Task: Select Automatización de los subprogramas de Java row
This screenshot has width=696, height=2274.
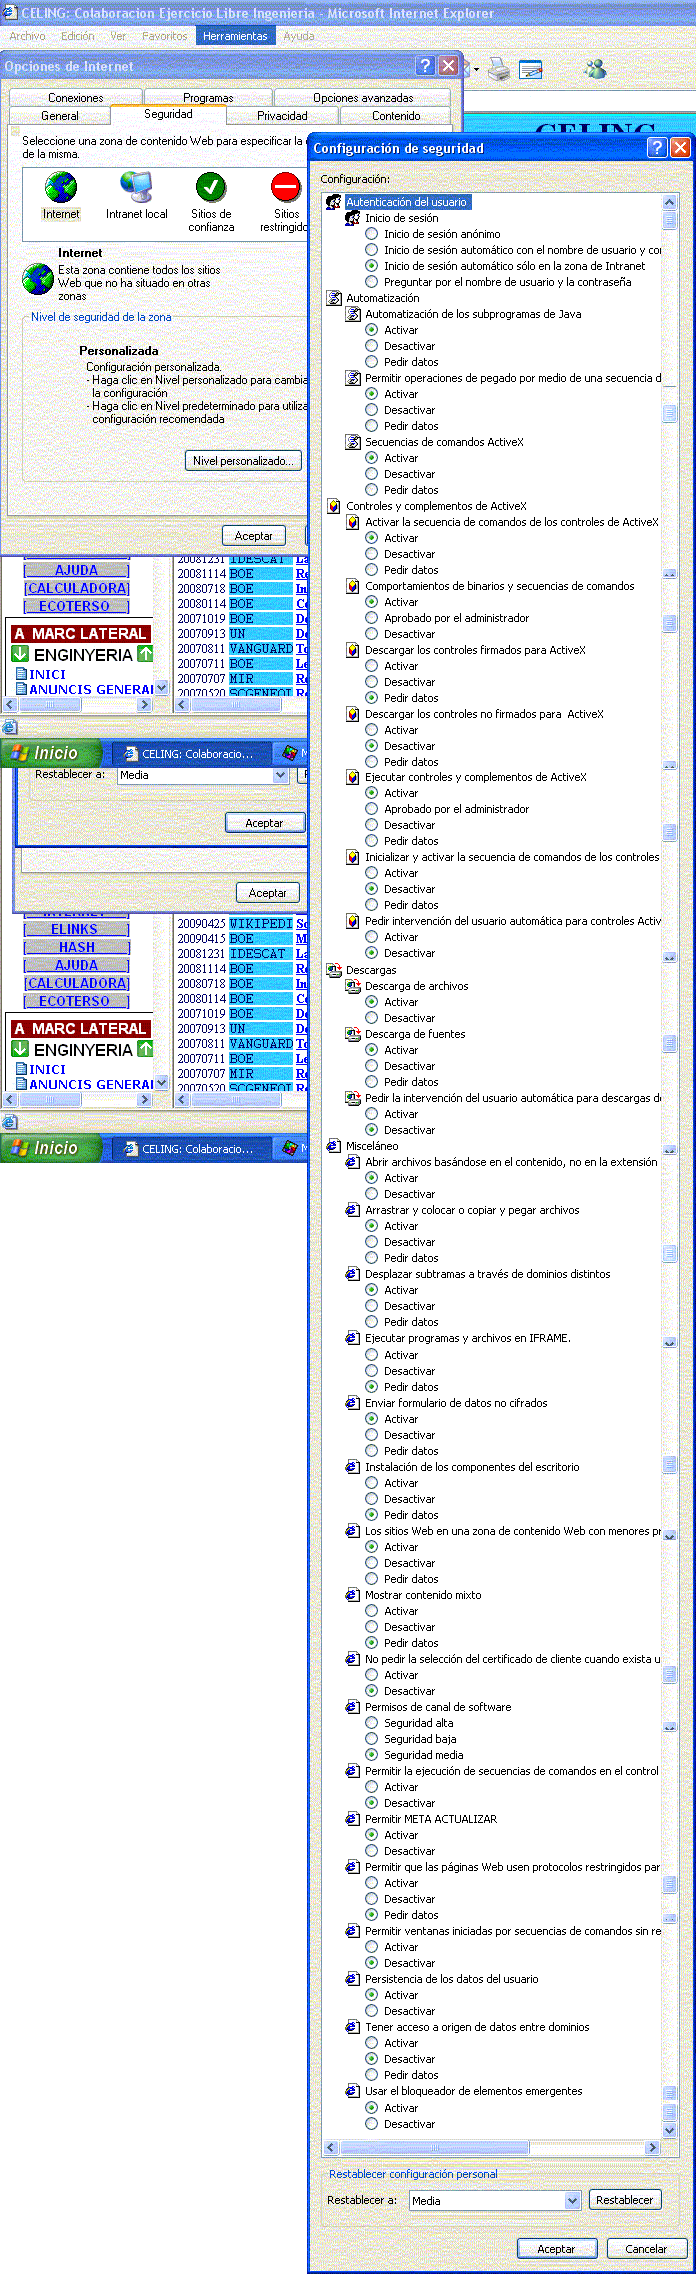Action: 473,314
